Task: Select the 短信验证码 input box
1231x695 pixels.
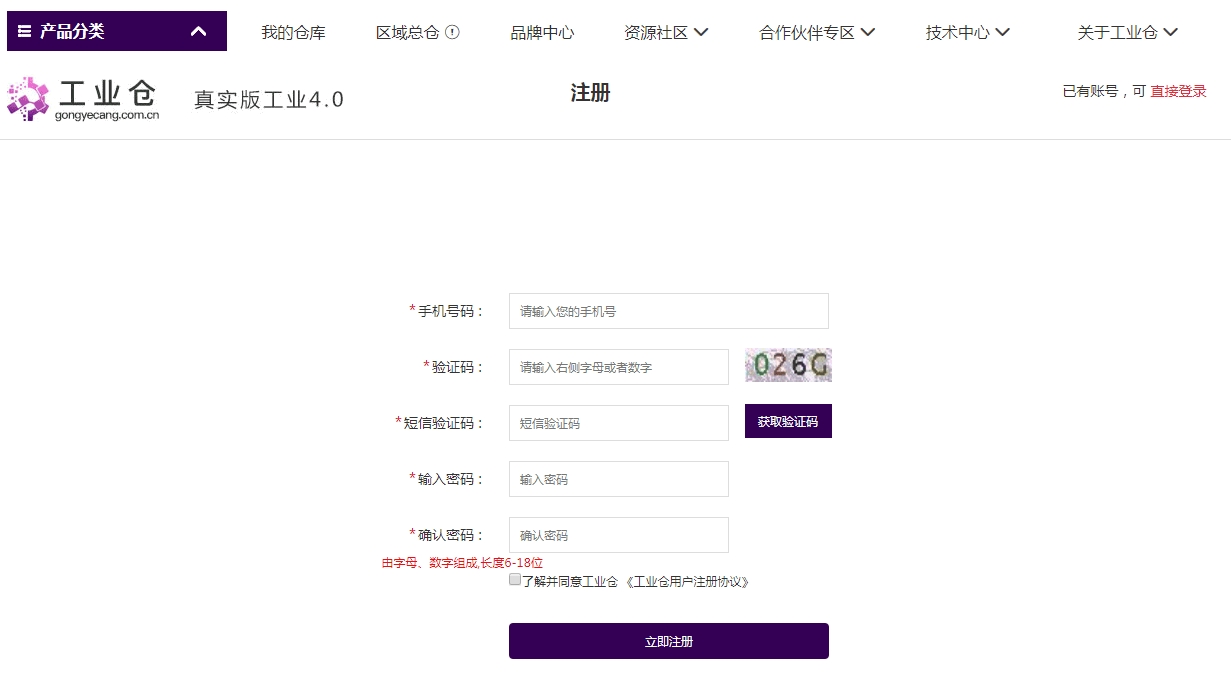Action: pyautogui.click(x=618, y=423)
